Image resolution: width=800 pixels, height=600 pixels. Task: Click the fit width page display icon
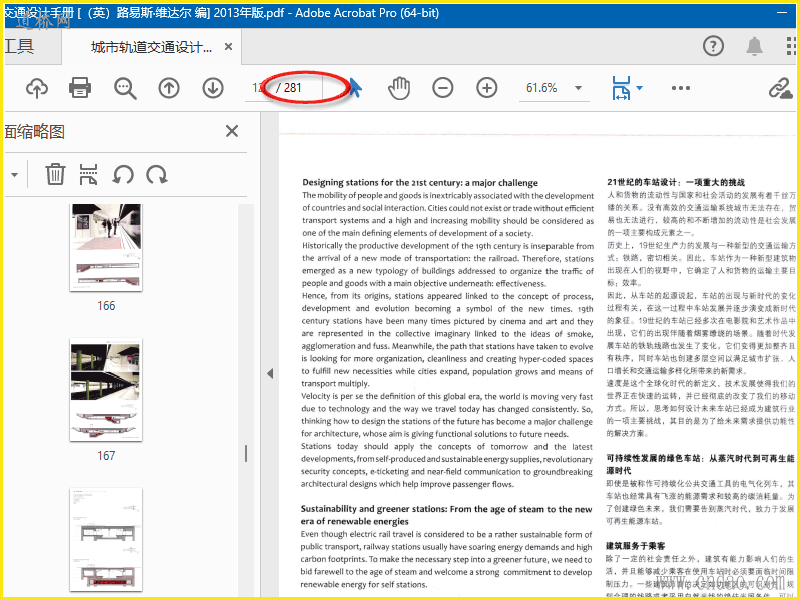point(621,88)
